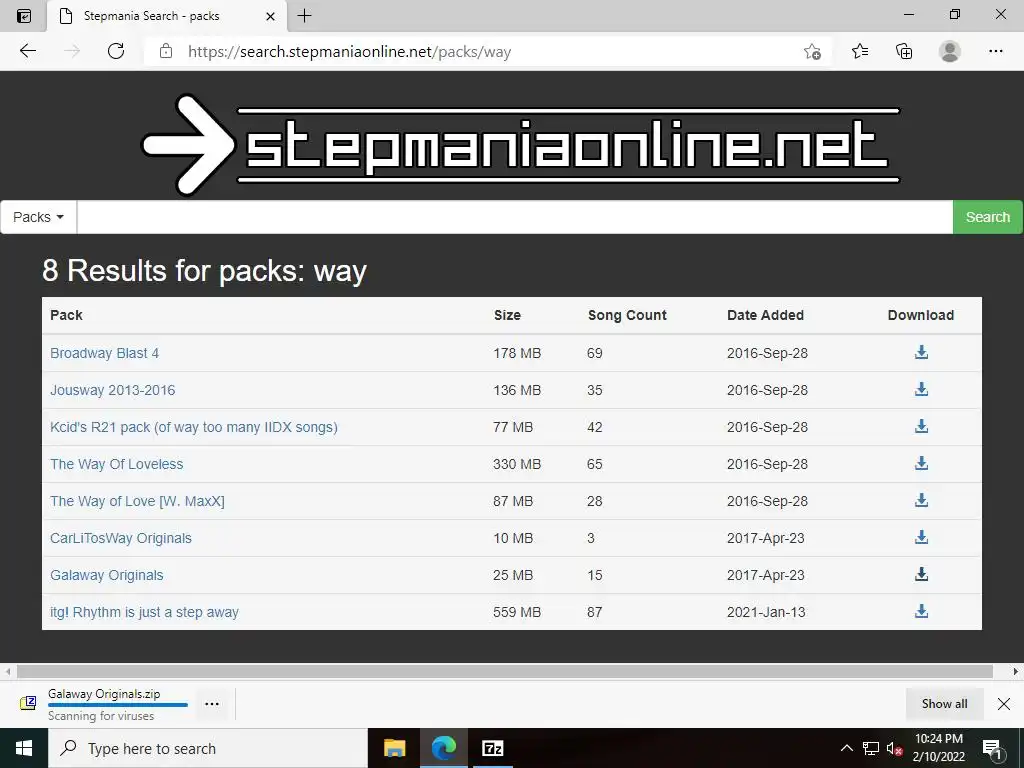1024x768 pixels.
Task: Open the muted volume tray icon
Action: [x=894, y=748]
